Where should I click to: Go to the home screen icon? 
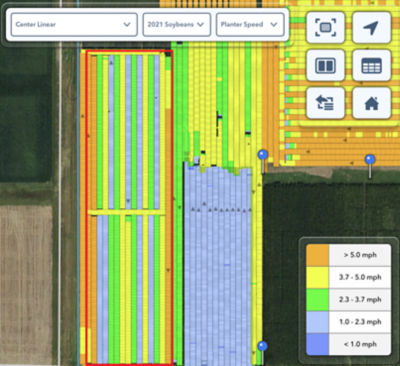pos(371,103)
